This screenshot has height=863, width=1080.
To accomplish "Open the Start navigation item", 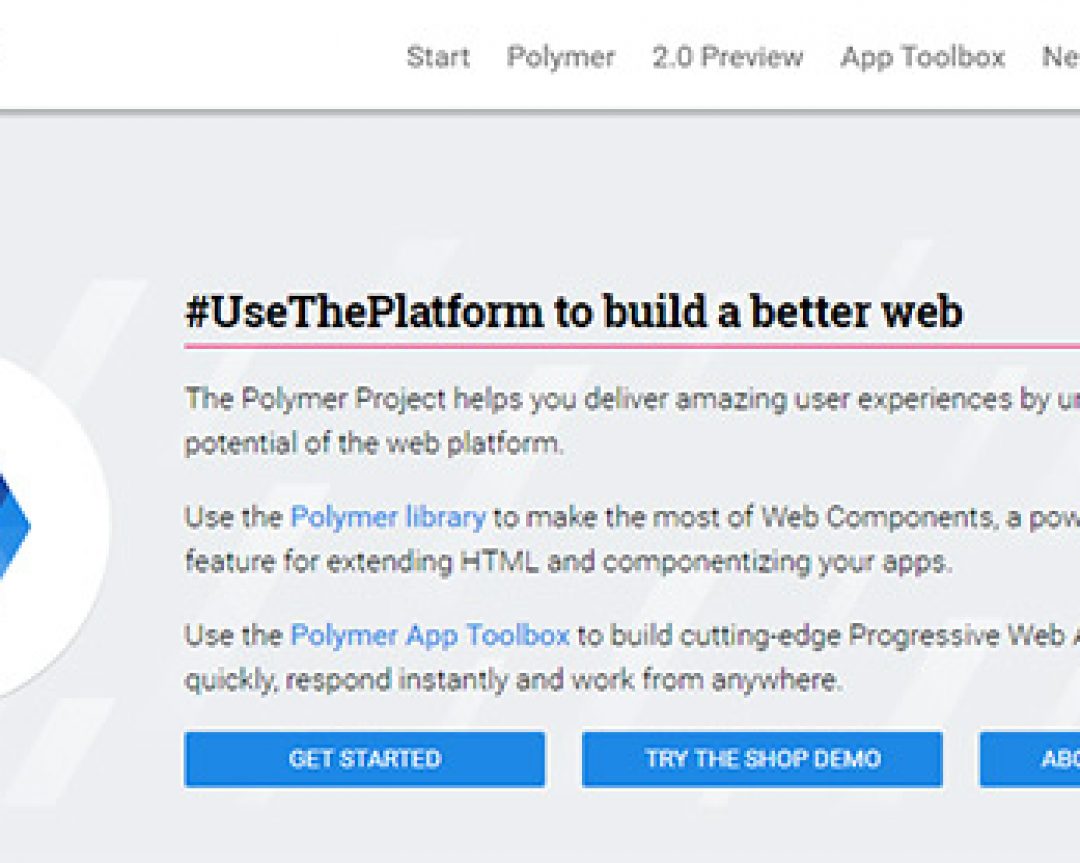I will click(x=438, y=57).
